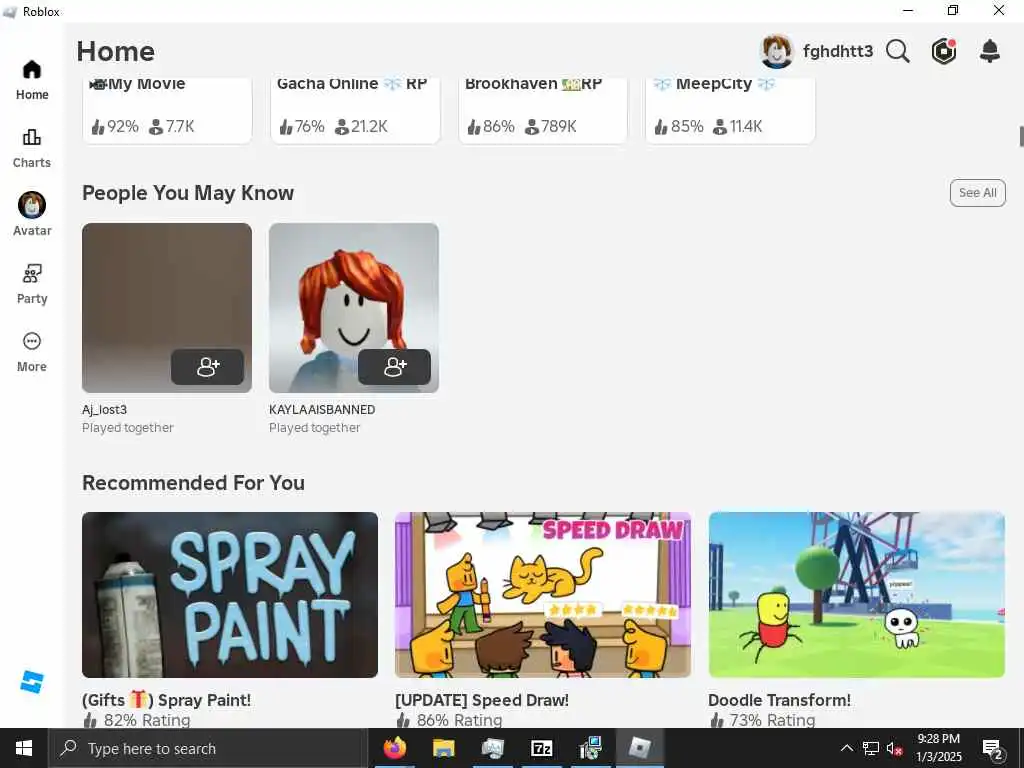Open the MeepCity game card
Image resolution: width=1024 pixels, height=768 pixels.
point(730,110)
